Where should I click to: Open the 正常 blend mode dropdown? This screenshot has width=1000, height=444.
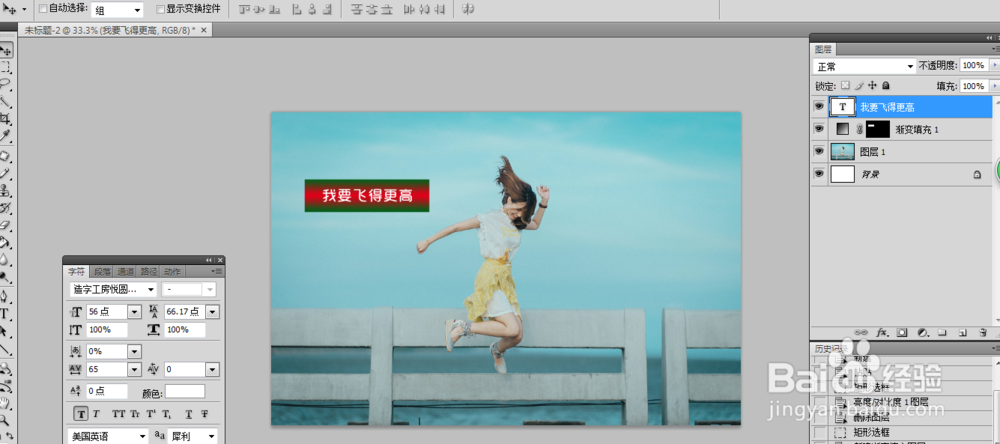coord(864,66)
